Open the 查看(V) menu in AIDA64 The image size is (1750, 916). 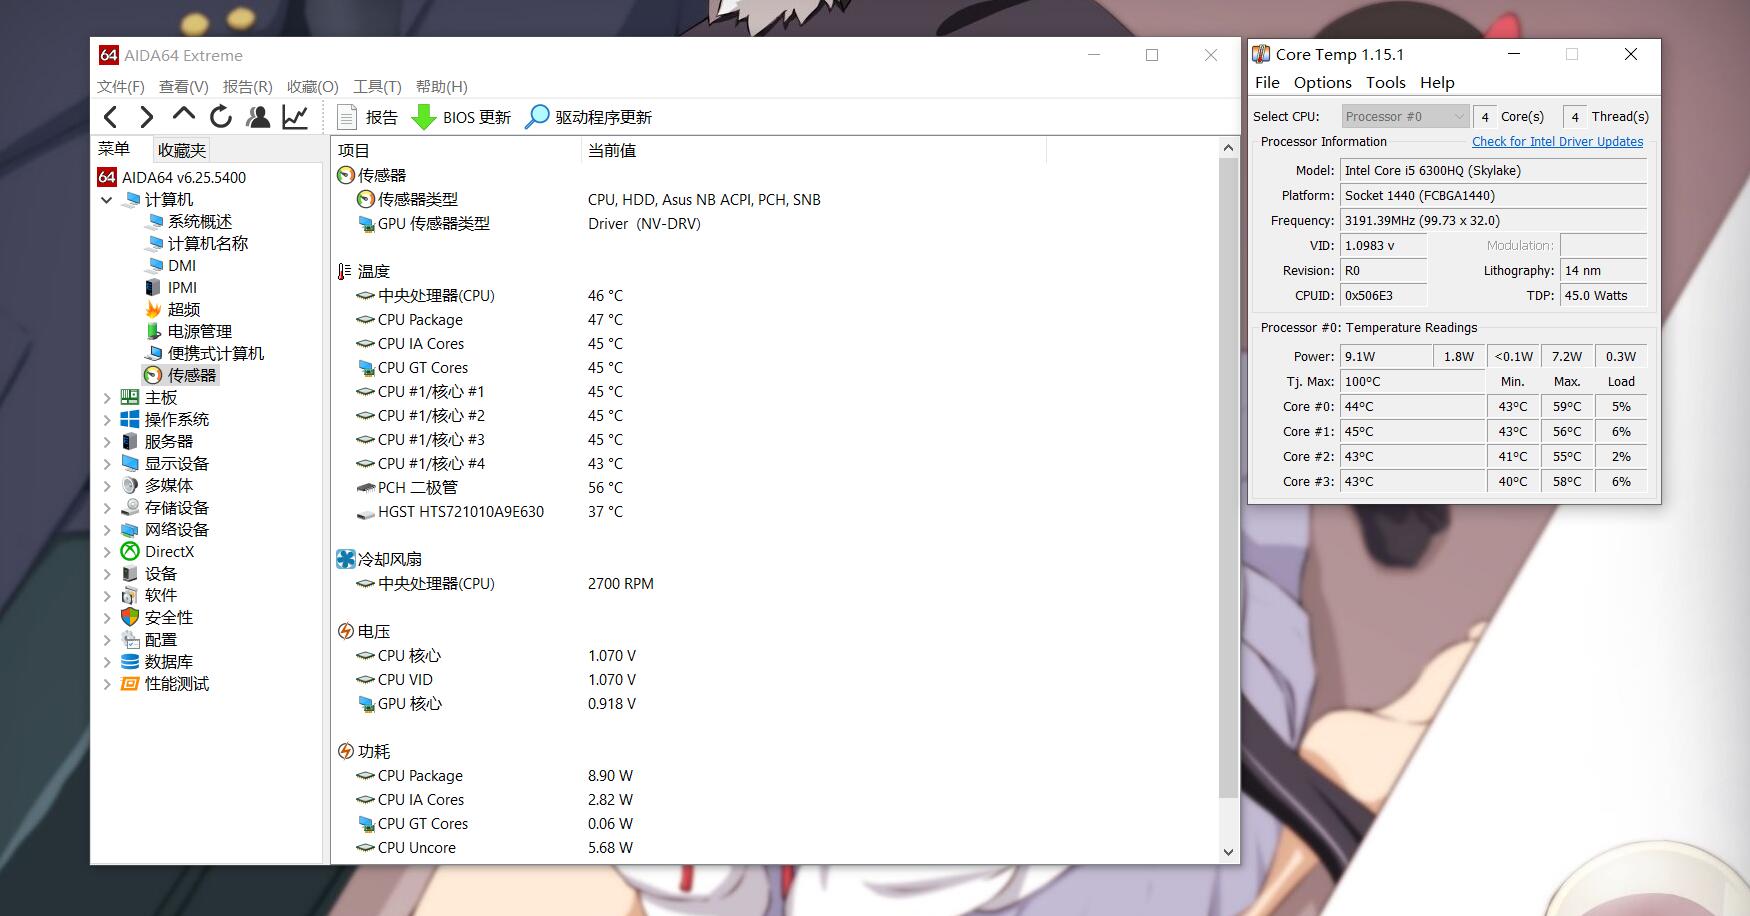pyautogui.click(x=184, y=87)
